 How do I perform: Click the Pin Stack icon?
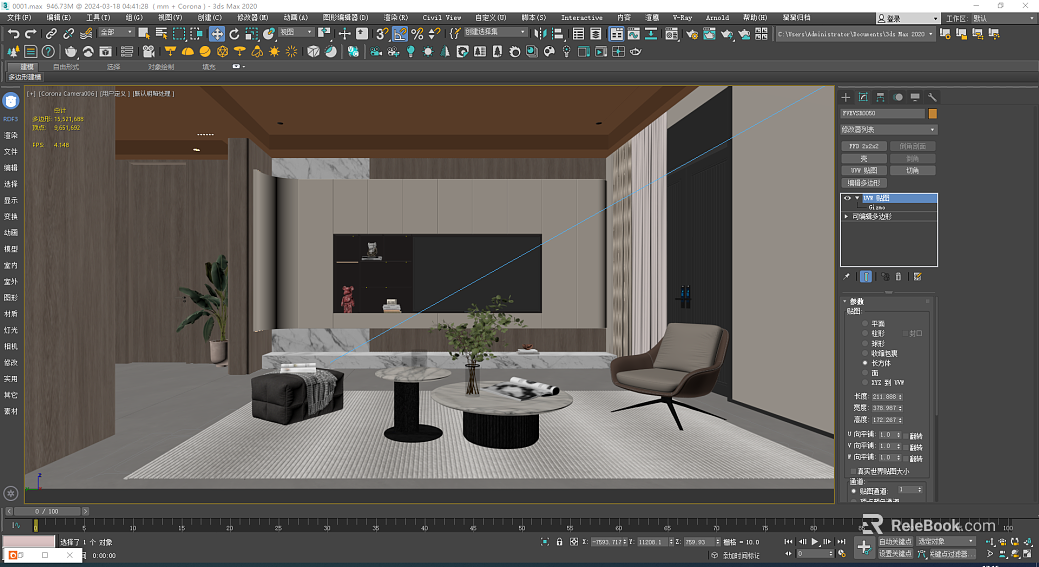click(847, 277)
